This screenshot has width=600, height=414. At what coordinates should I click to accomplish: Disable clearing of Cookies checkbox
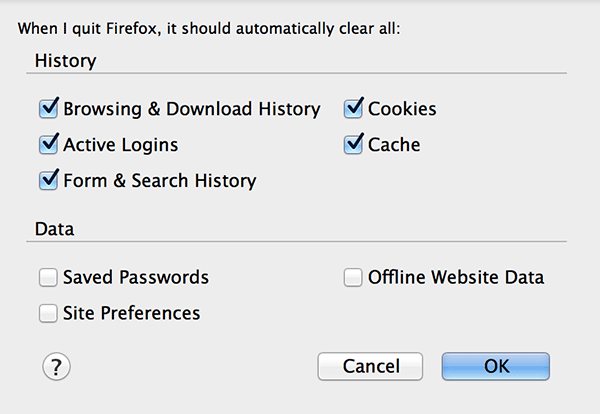click(x=353, y=108)
